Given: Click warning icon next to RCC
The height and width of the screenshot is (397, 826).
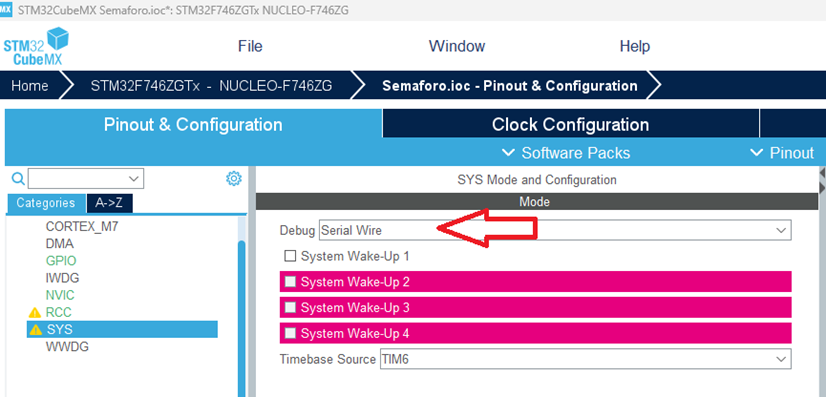Looking at the screenshot, I should [x=35, y=313].
